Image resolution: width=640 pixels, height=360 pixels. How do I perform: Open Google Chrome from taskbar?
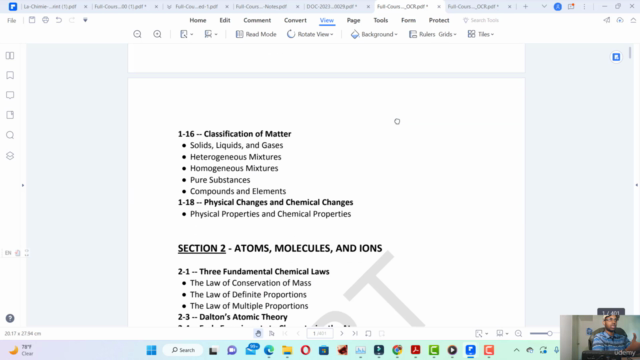tap(397, 350)
